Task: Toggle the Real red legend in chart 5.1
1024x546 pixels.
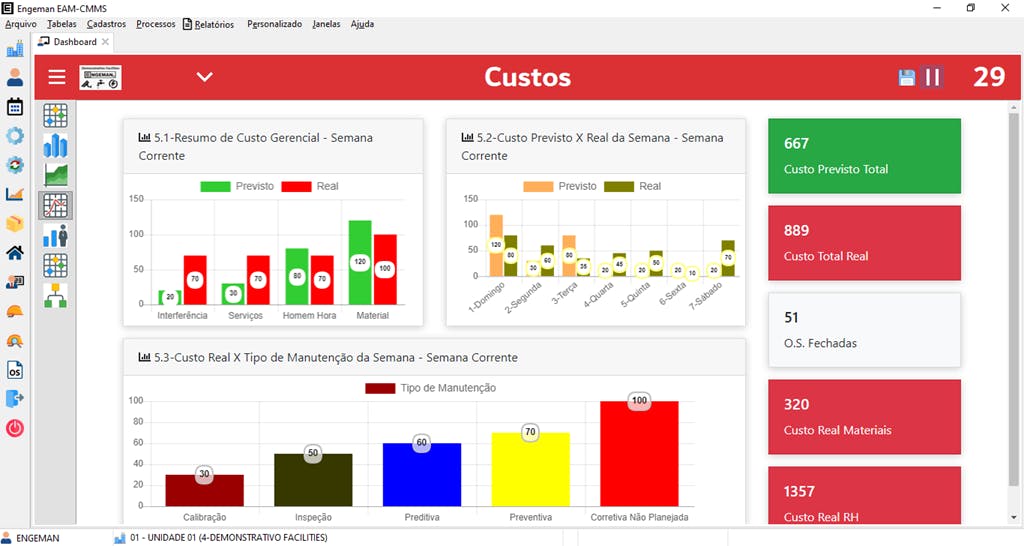Action: click(310, 186)
